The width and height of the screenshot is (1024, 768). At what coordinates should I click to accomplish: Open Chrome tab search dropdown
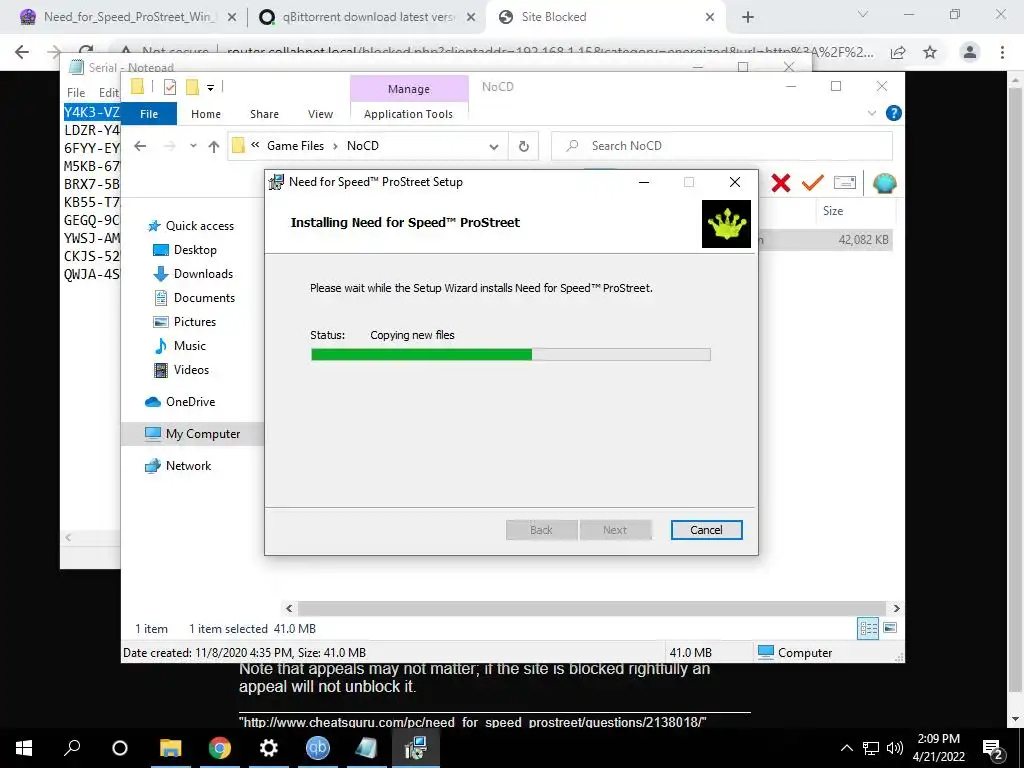click(863, 14)
